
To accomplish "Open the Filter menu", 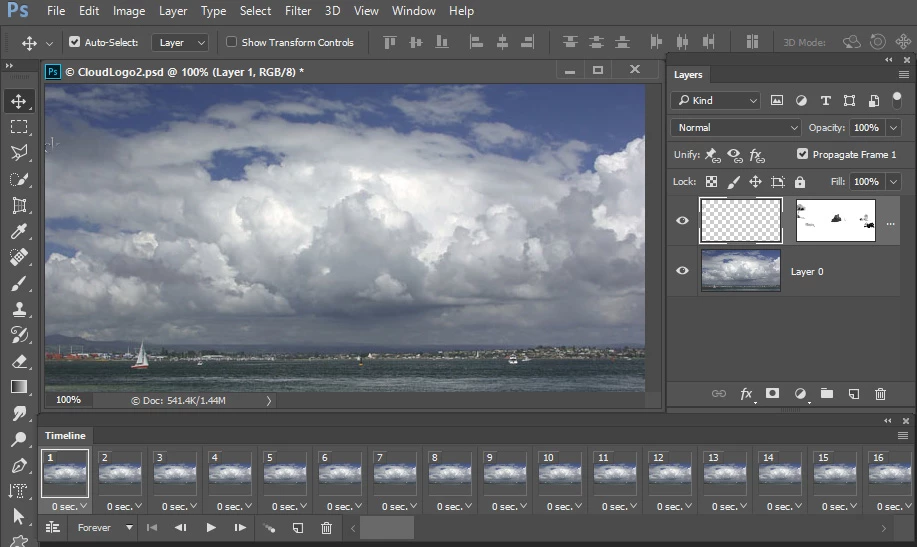I will point(298,11).
